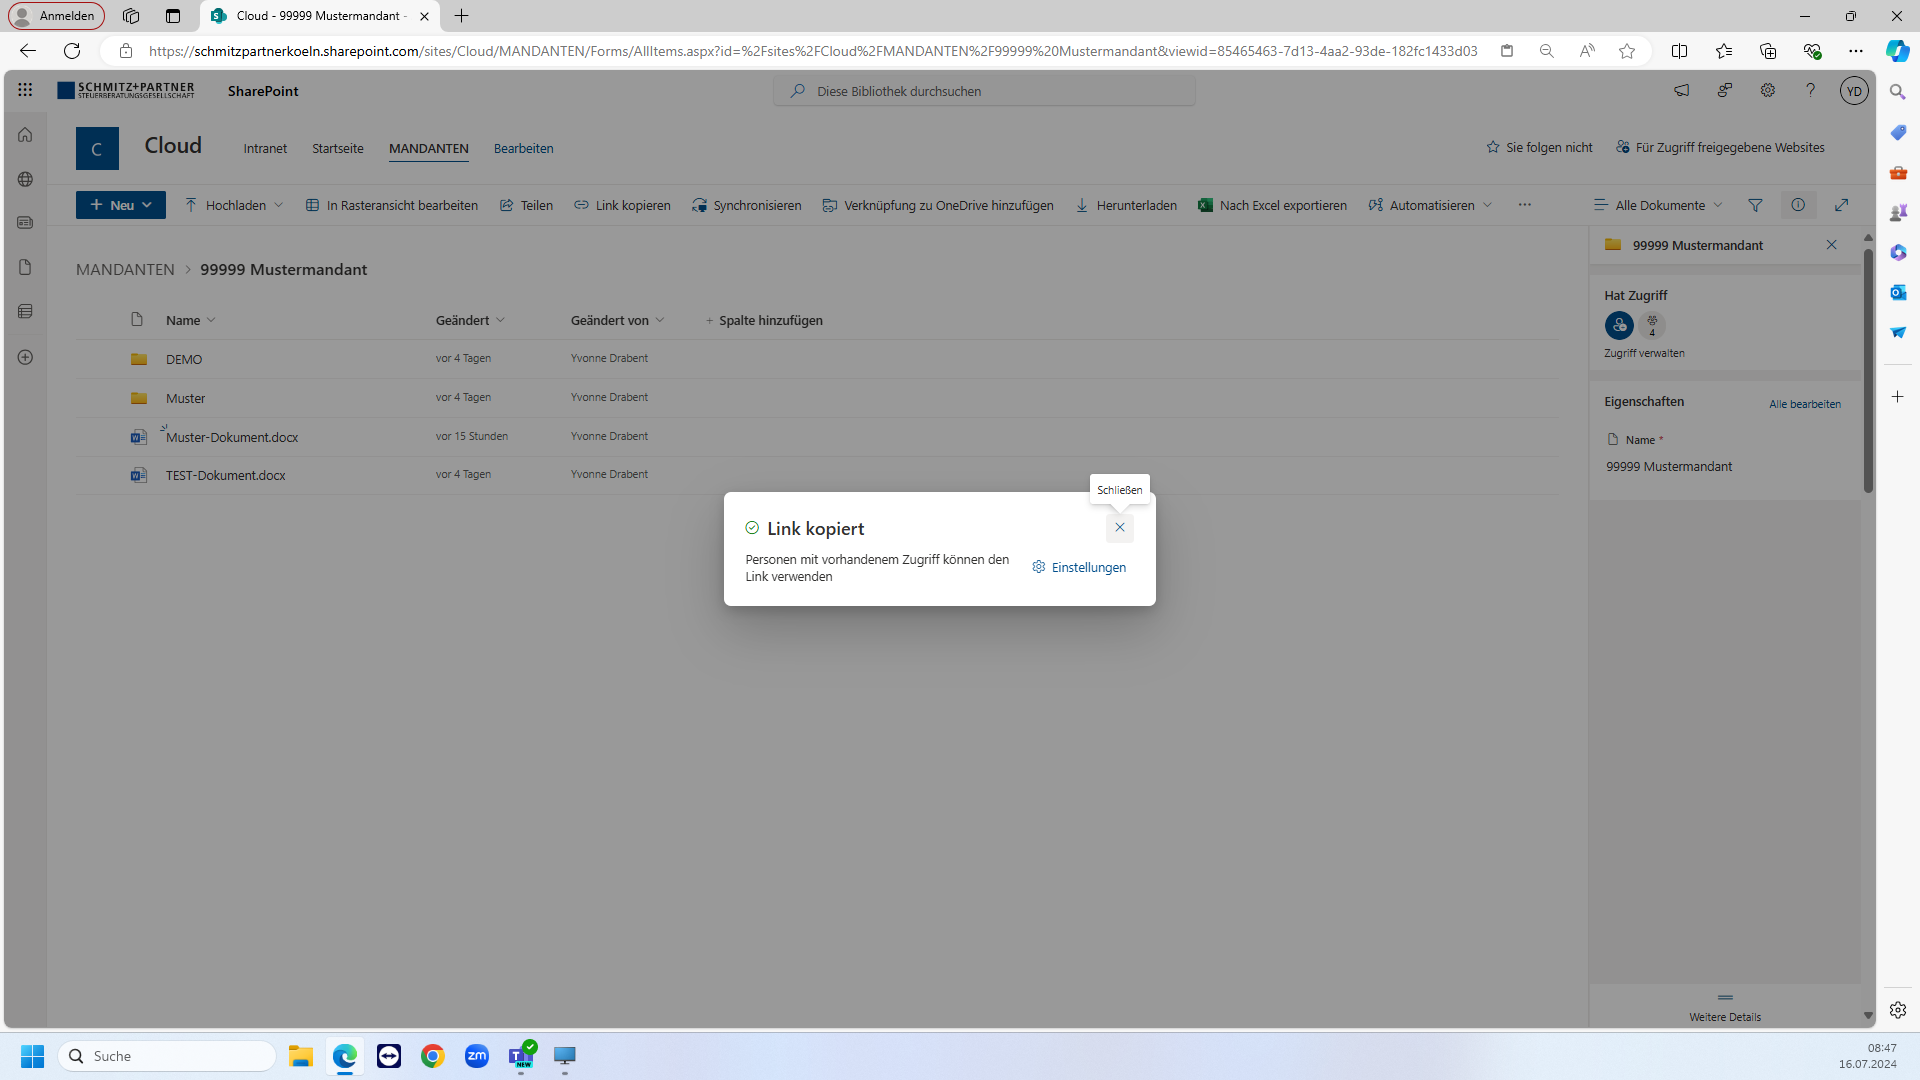The height and width of the screenshot is (1080, 1920).
Task: Open the Alle Dokumente view dropdown
Action: coord(1658,205)
